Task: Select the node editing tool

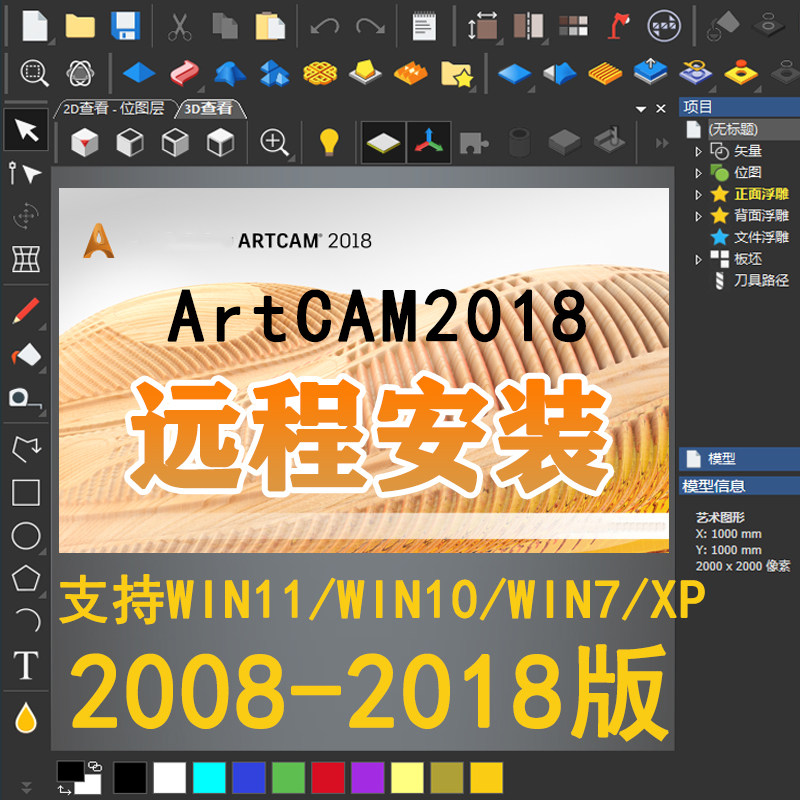Action: (x=26, y=173)
